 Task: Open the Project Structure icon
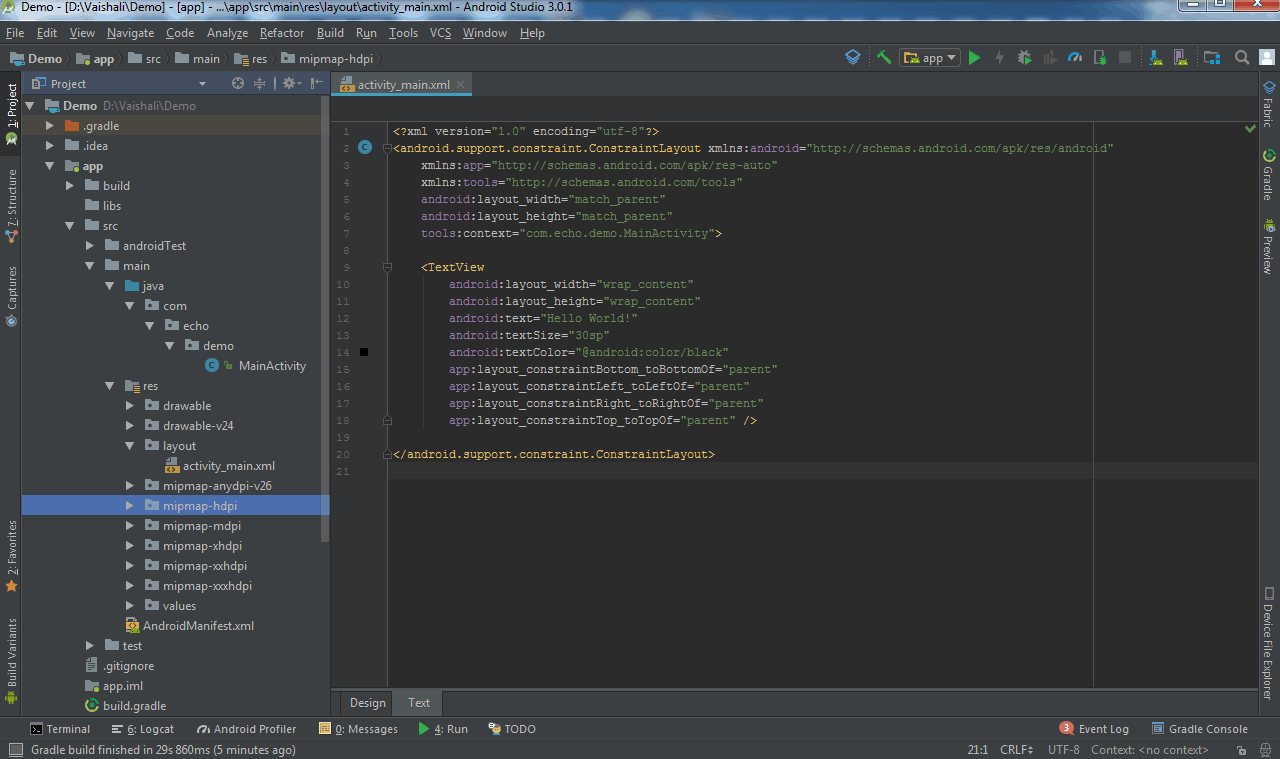pos(1211,58)
